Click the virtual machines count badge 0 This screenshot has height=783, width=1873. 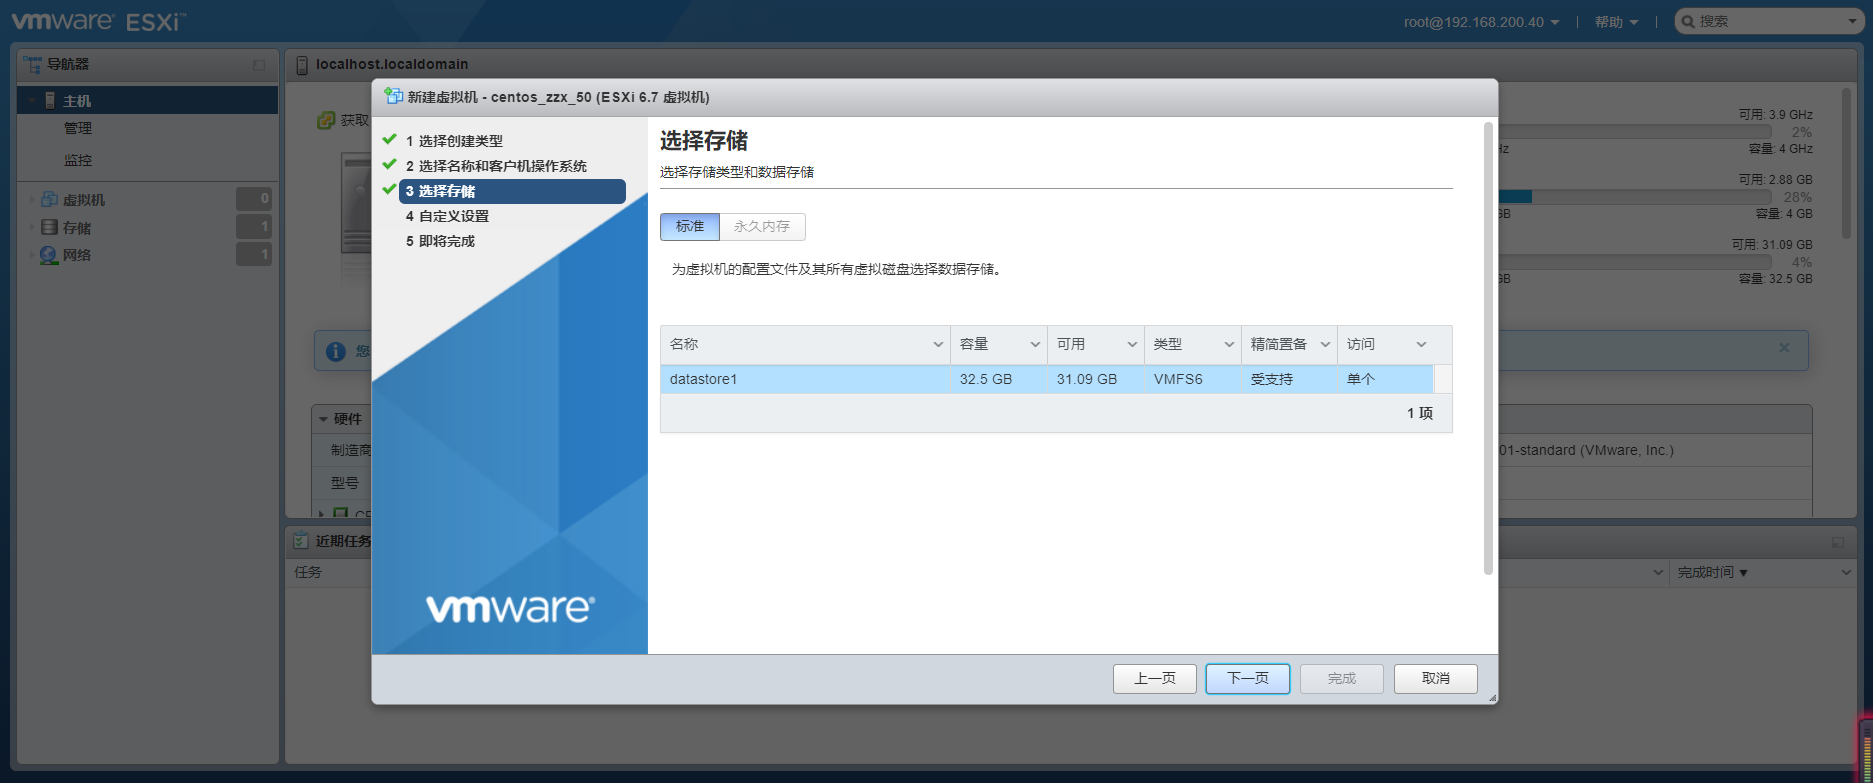pos(254,199)
